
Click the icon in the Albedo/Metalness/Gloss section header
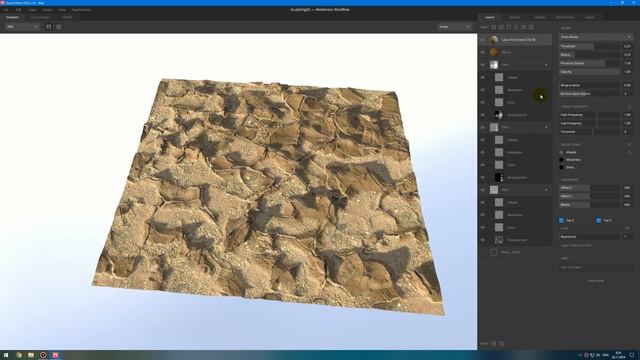[x=629, y=144]
